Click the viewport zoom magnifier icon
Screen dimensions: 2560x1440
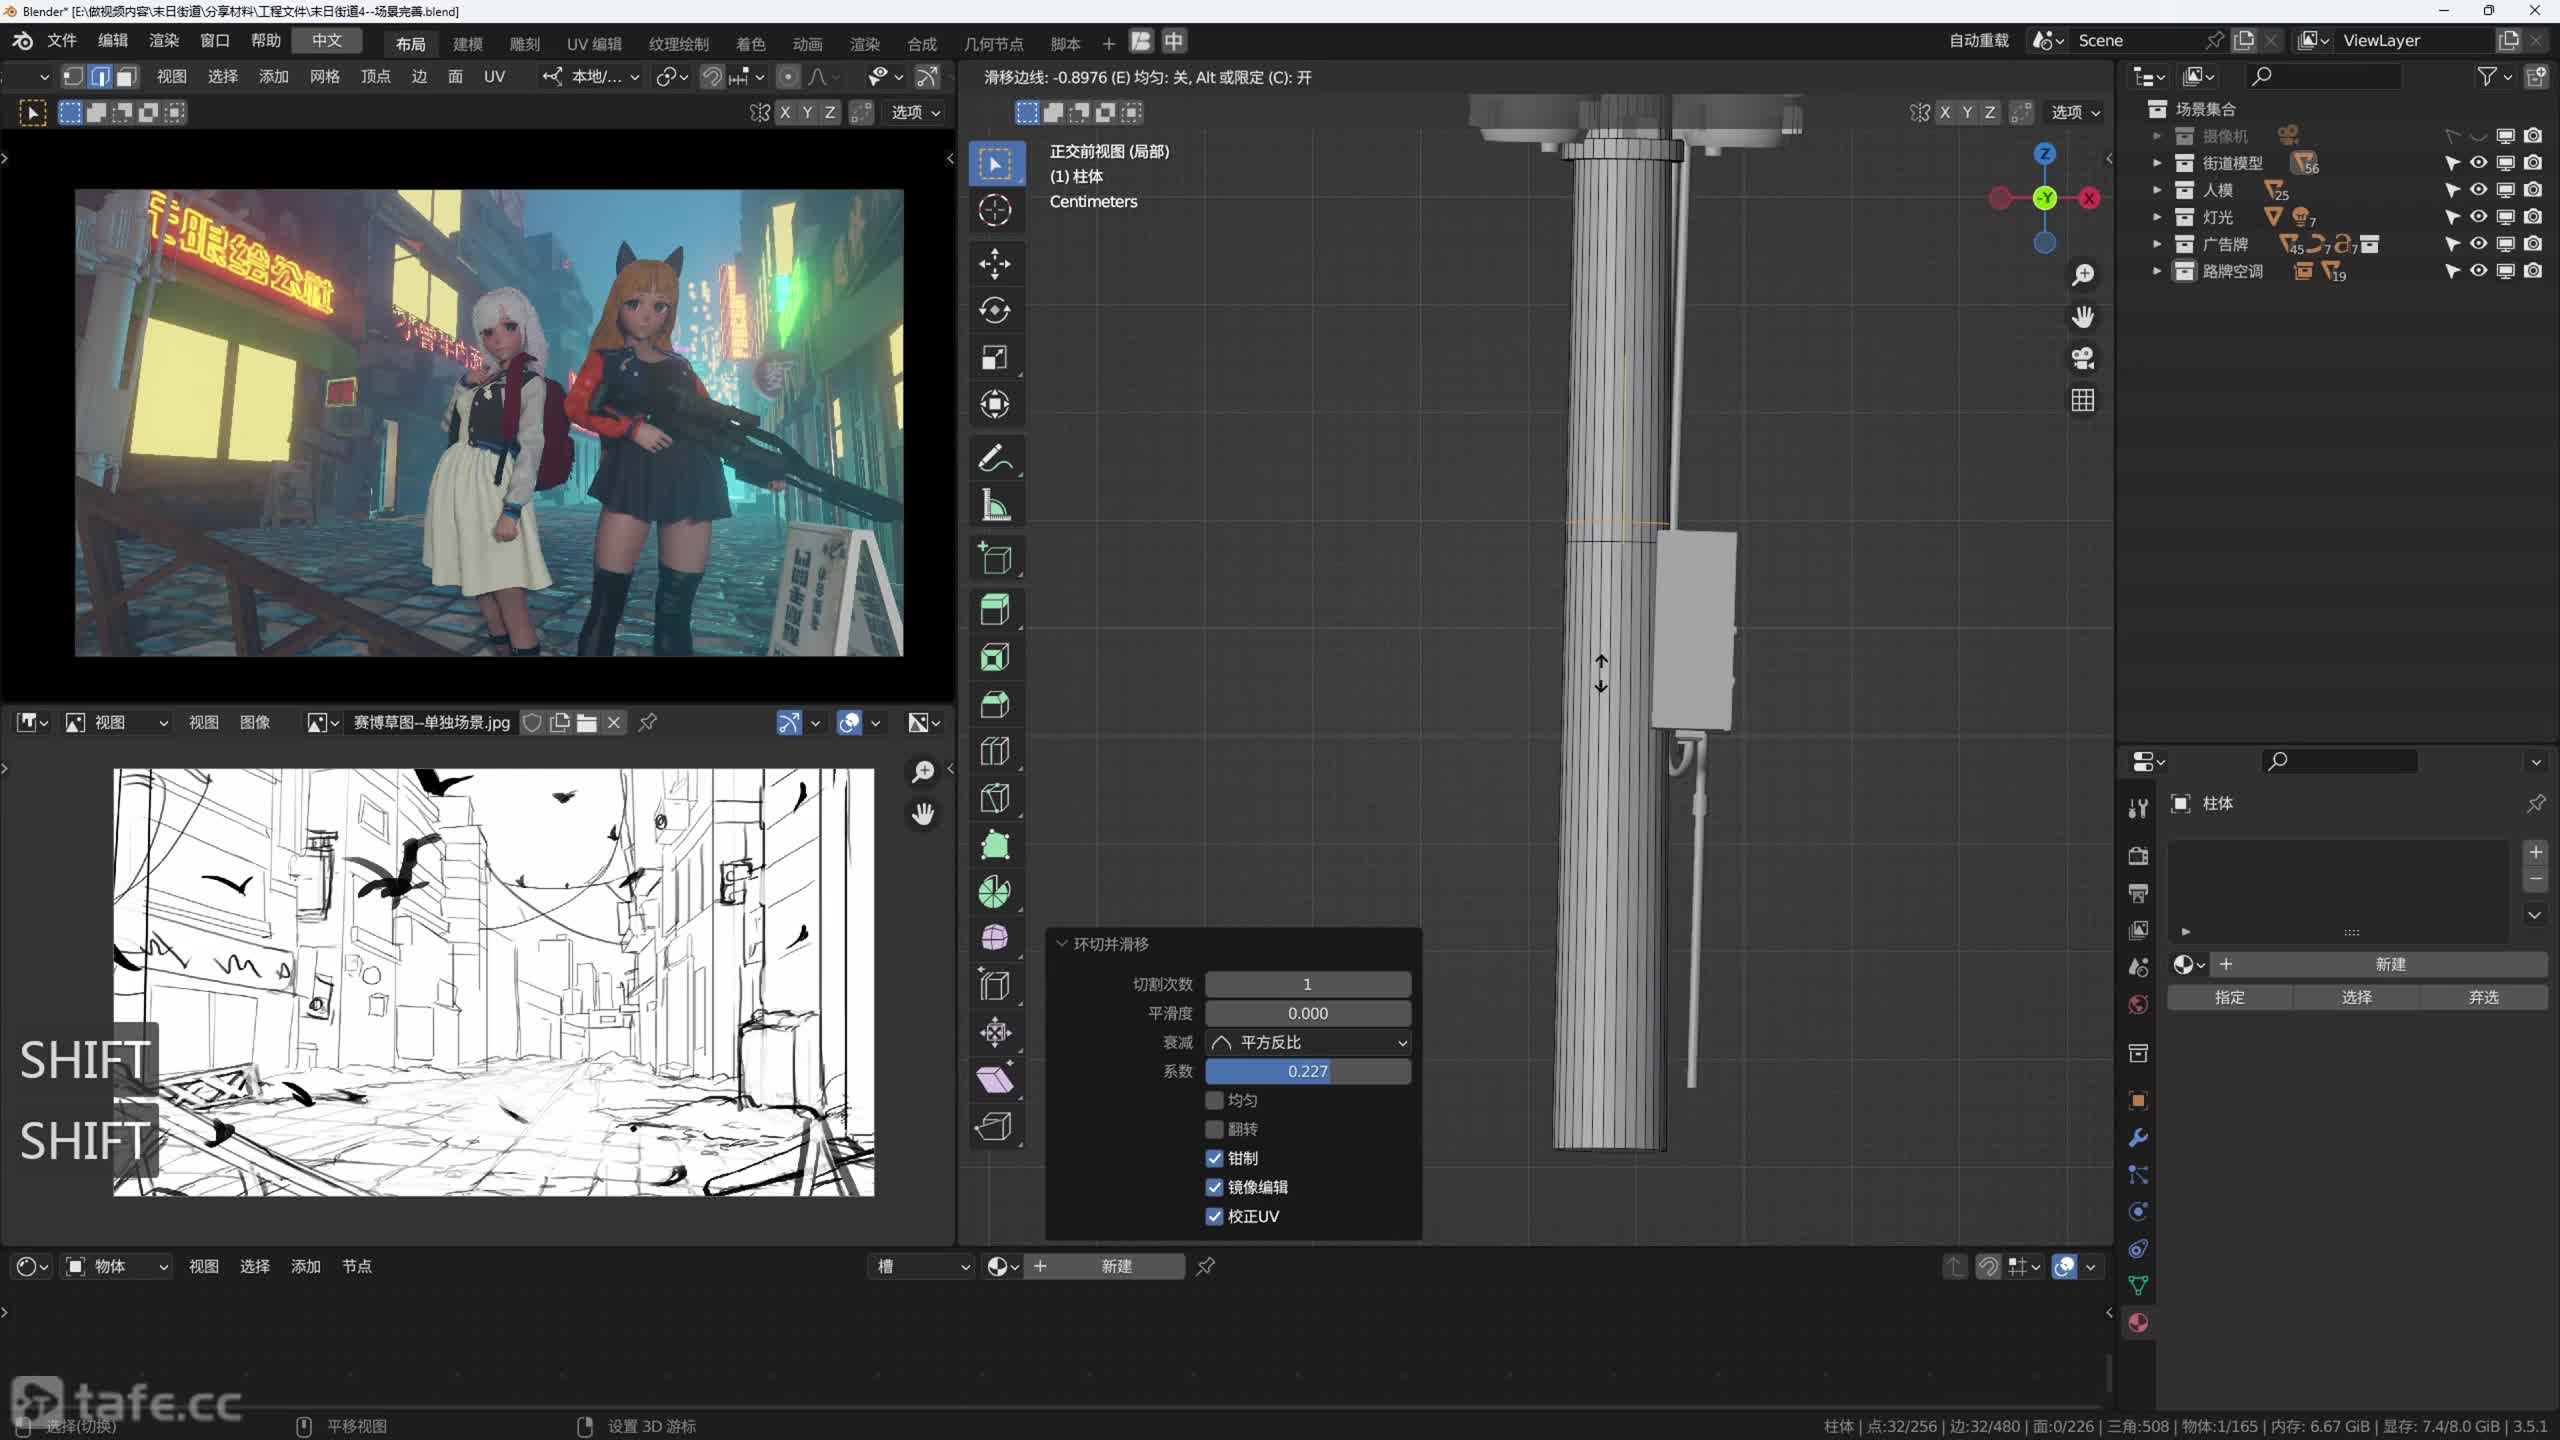click(2083, 275)
